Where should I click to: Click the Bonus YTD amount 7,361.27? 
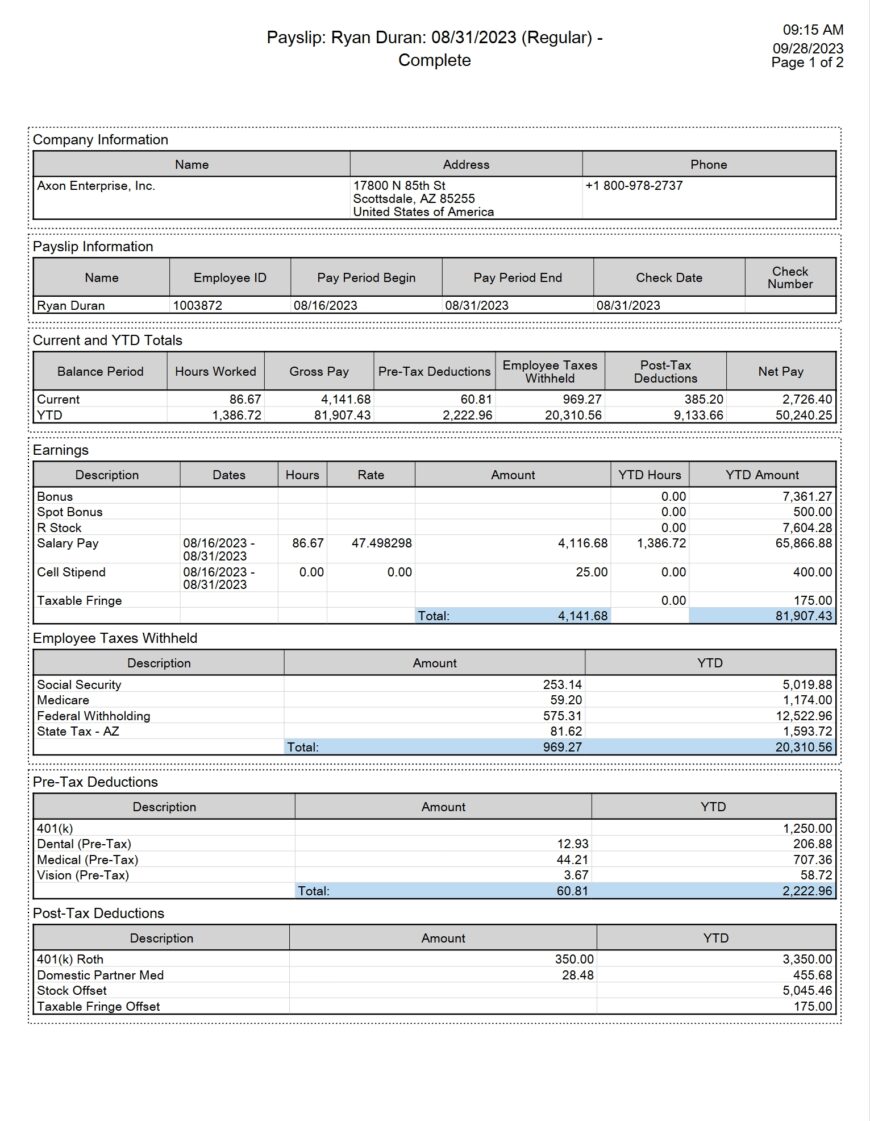tap(807, 496)
